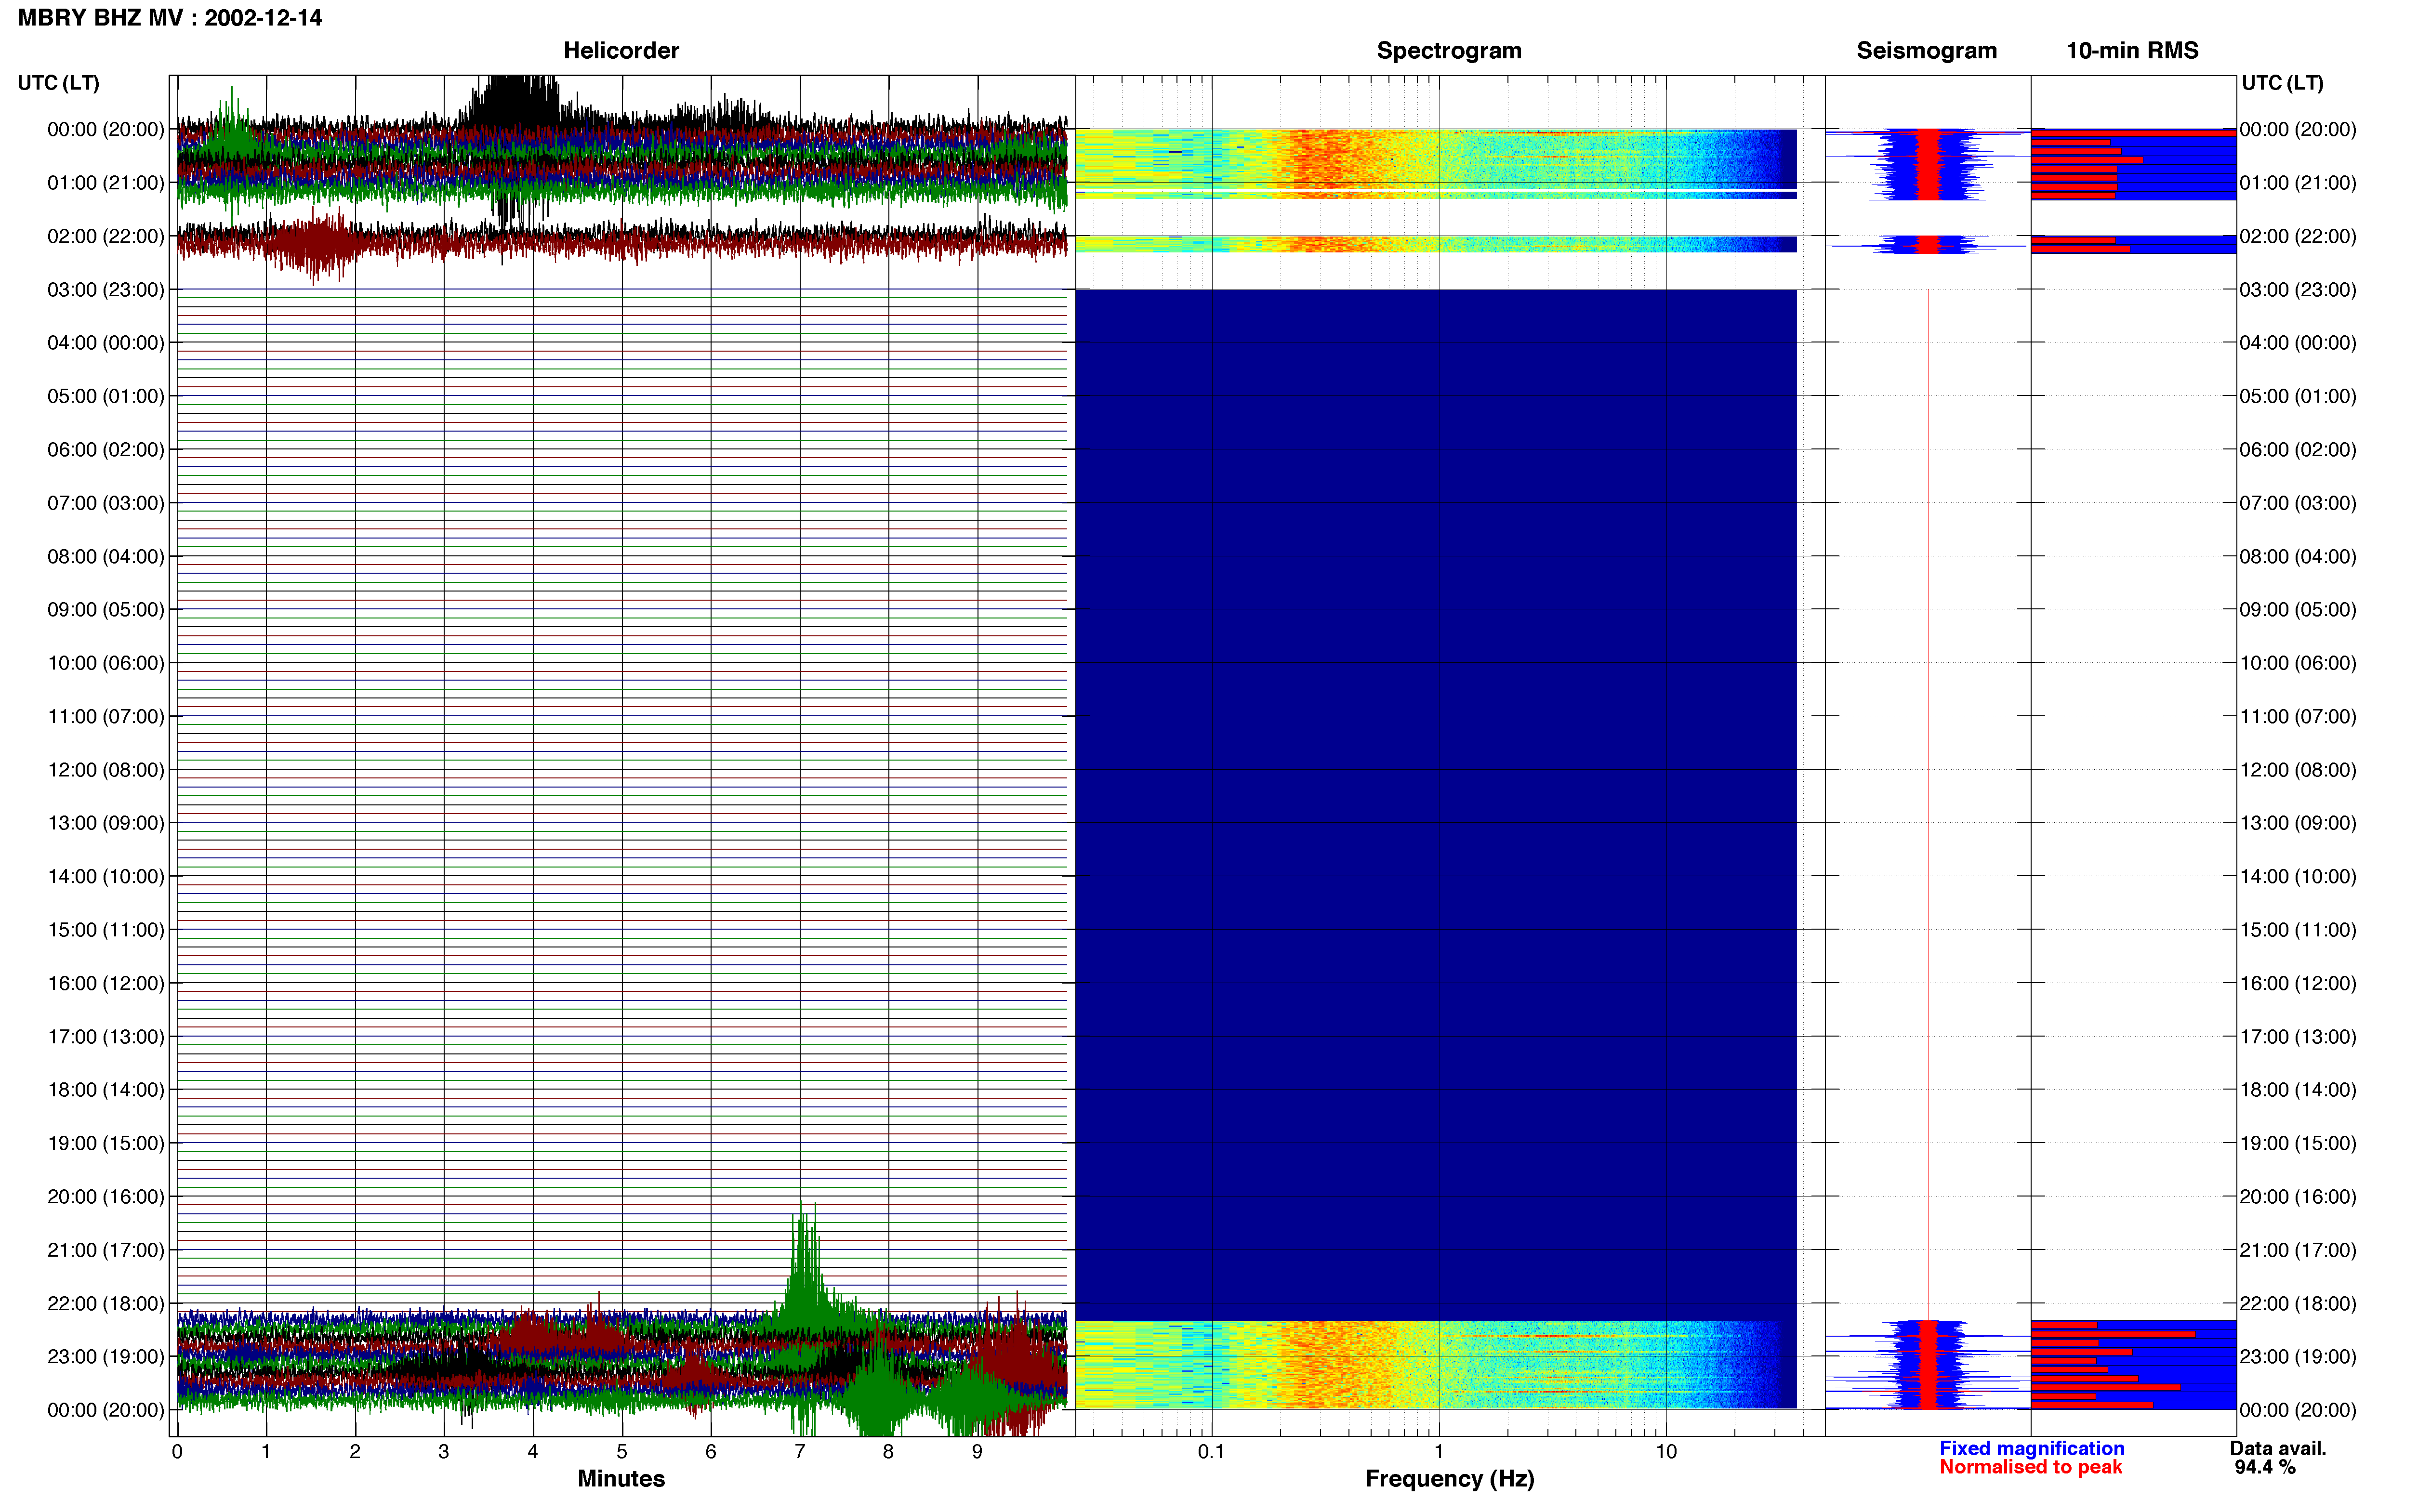Click the '10' Hz frequency tick label
Screen dimensions: 2418x1512
click(x=1666, y=1452)
